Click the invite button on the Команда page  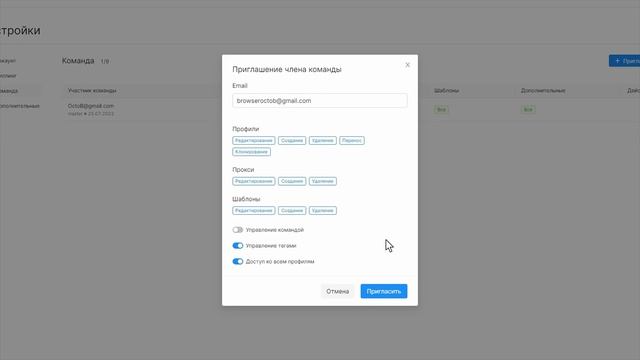point(624,61)
